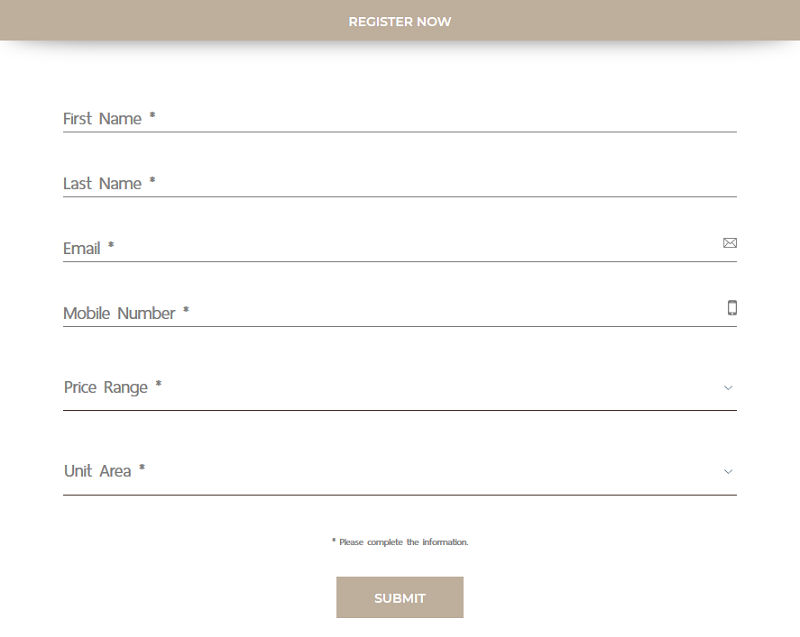The width and height of the screenshot is (800, 637).
Task: Focus the First Name input field
Action: 399,118
